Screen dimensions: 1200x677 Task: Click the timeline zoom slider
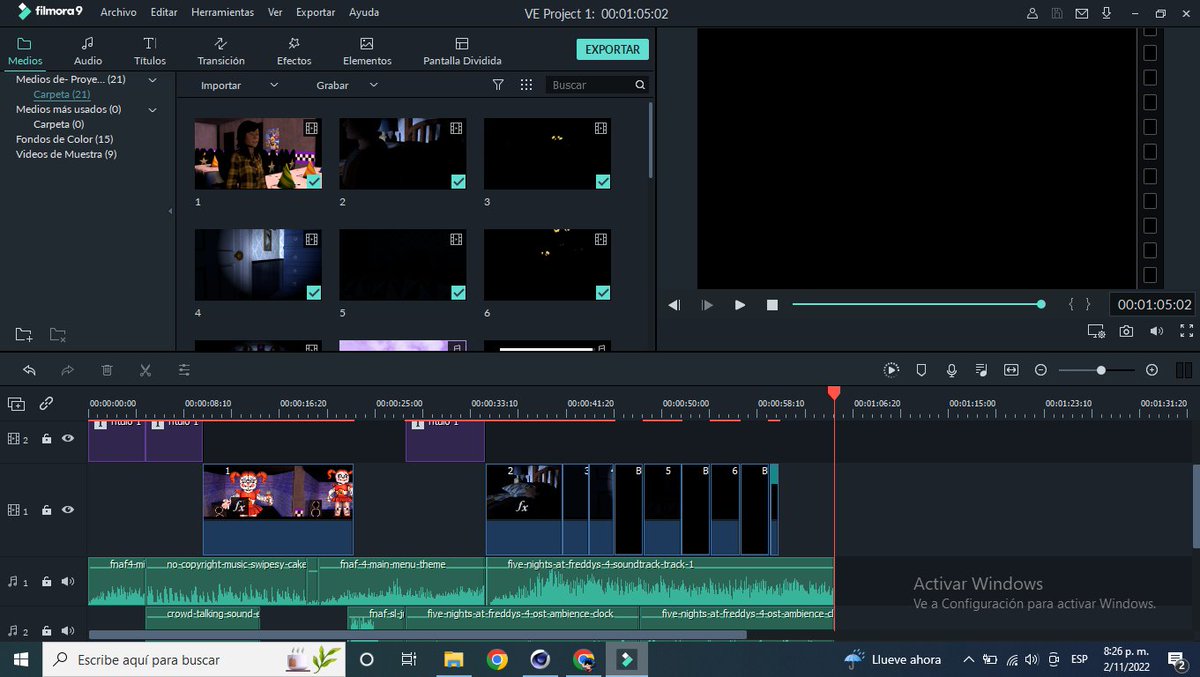1097,370
